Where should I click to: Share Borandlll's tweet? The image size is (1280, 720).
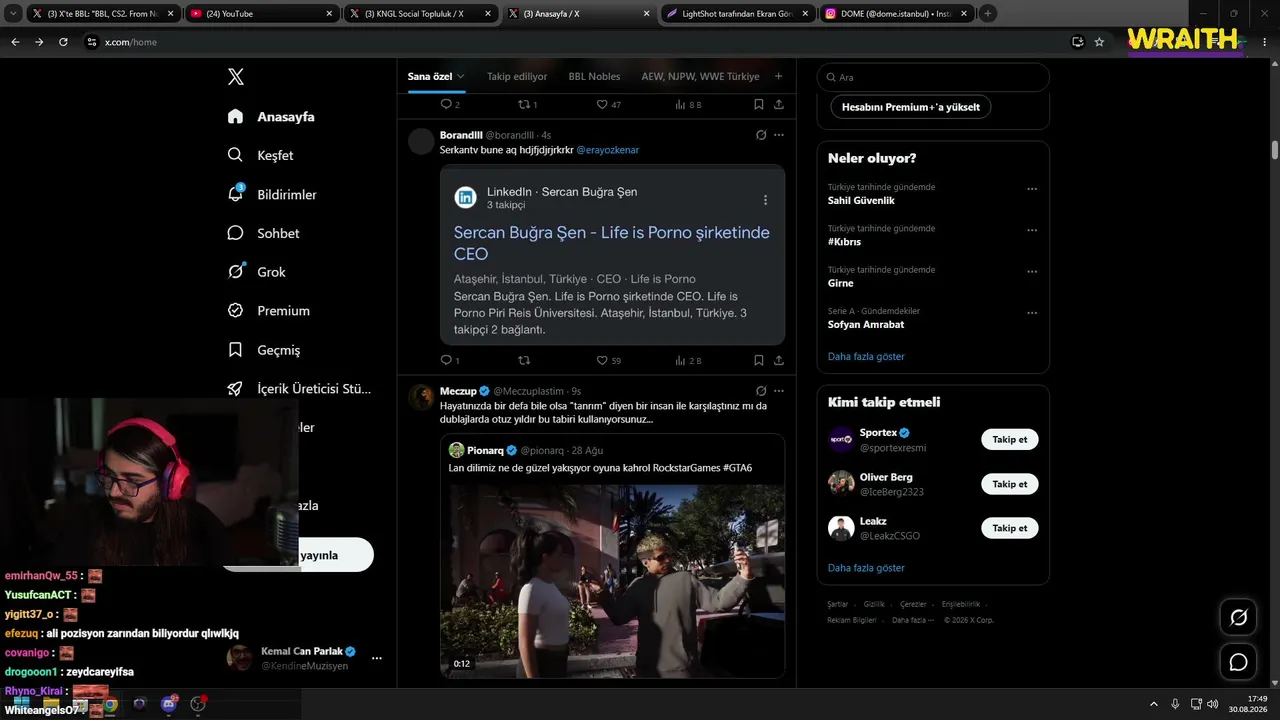coord(778,360)
